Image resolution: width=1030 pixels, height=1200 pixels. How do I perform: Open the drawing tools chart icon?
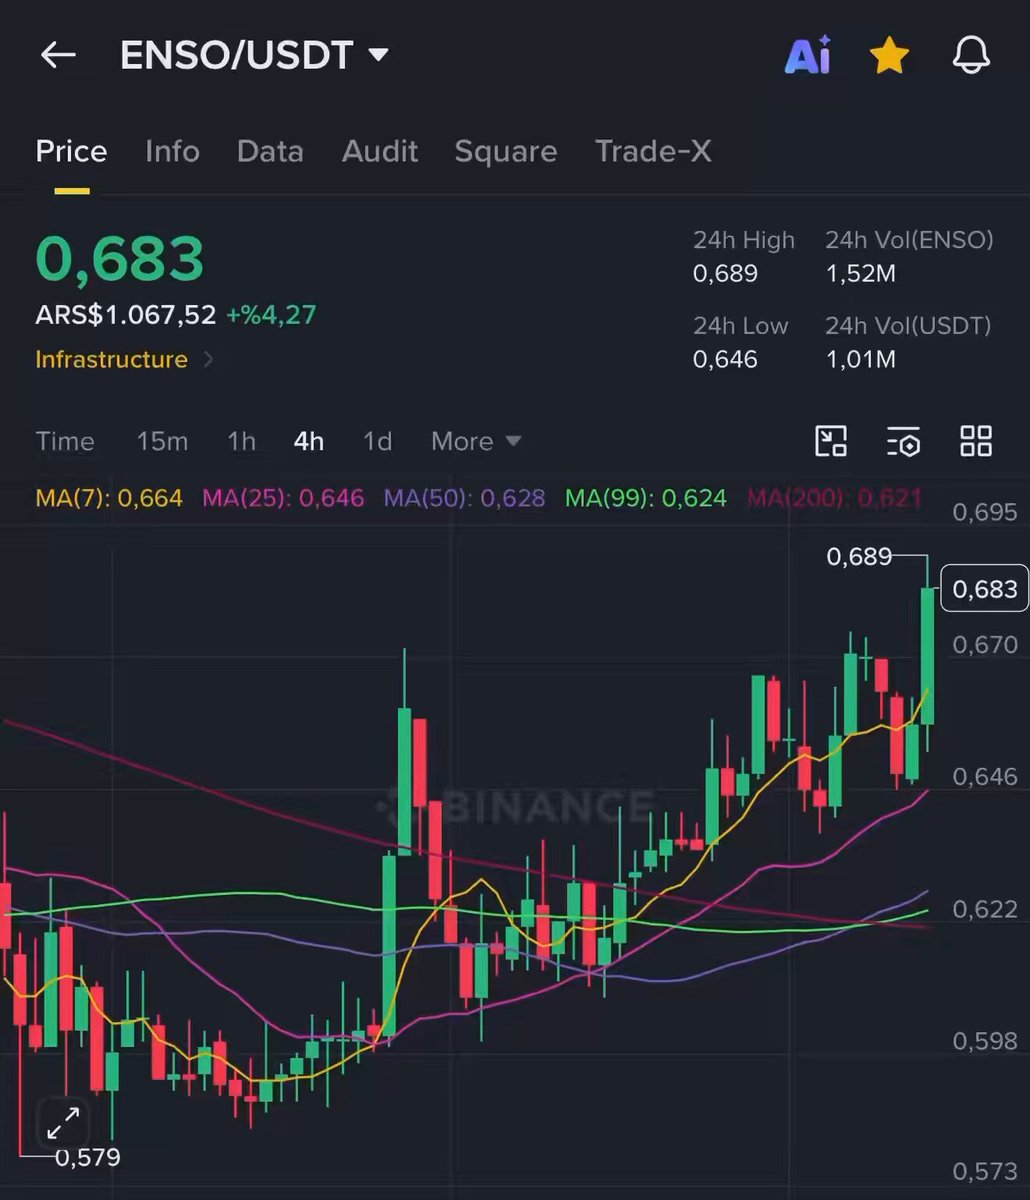[831, 441]
